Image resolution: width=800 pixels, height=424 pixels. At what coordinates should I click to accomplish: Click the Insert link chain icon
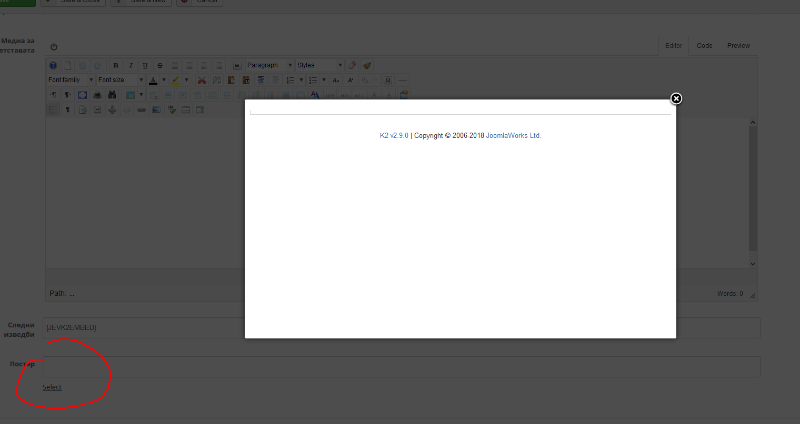pyautogui.click(x=141, y=110)
